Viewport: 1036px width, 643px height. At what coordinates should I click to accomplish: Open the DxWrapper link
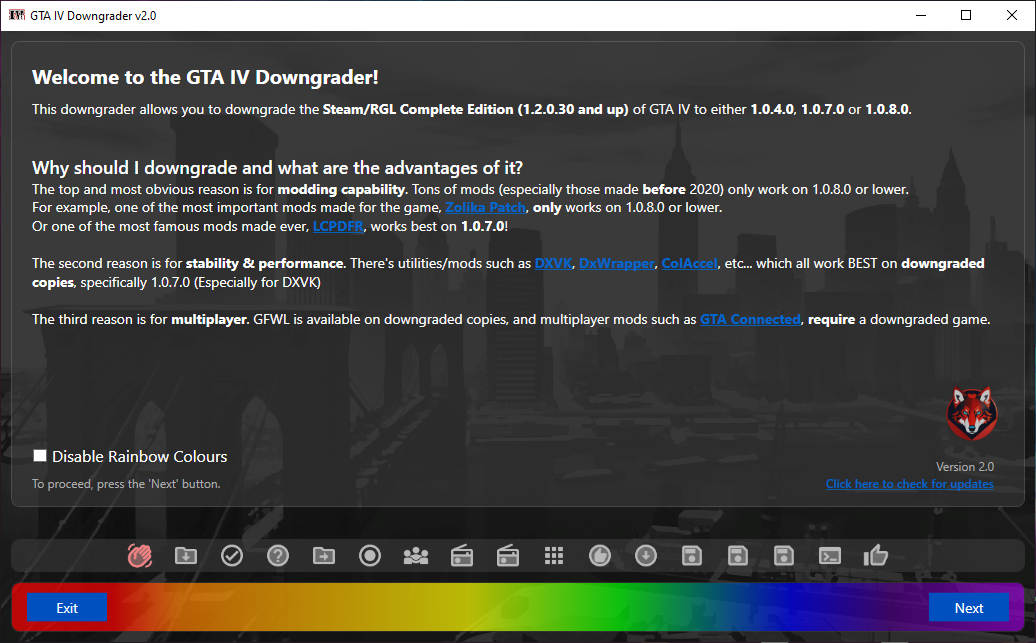click(616, 264)
